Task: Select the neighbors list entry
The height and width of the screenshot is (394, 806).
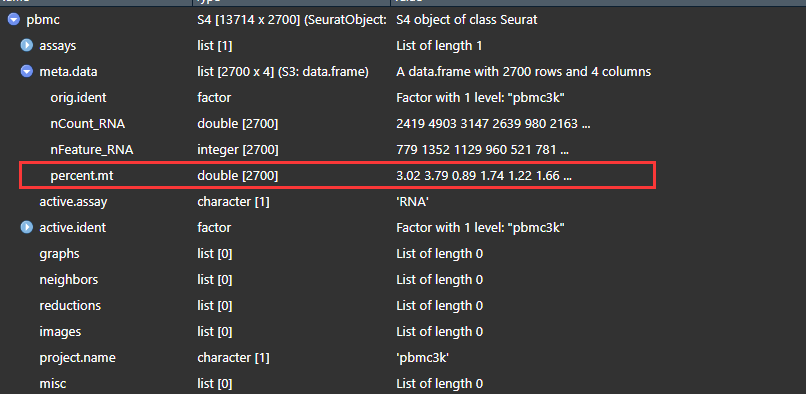Action: tap(403, 279)
